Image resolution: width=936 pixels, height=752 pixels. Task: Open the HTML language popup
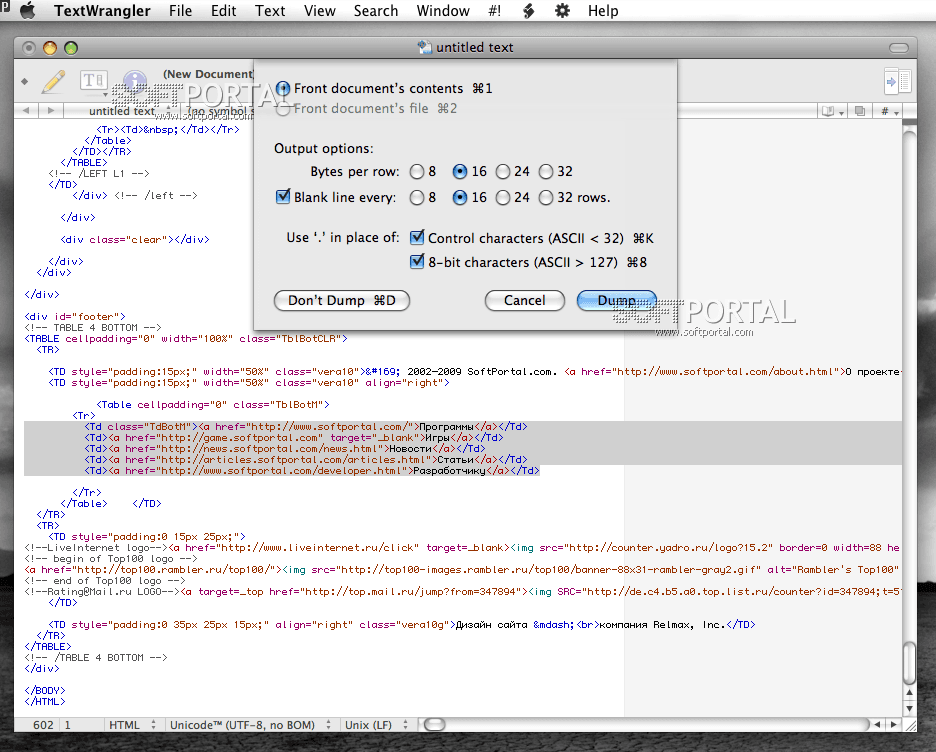point(130,725)
